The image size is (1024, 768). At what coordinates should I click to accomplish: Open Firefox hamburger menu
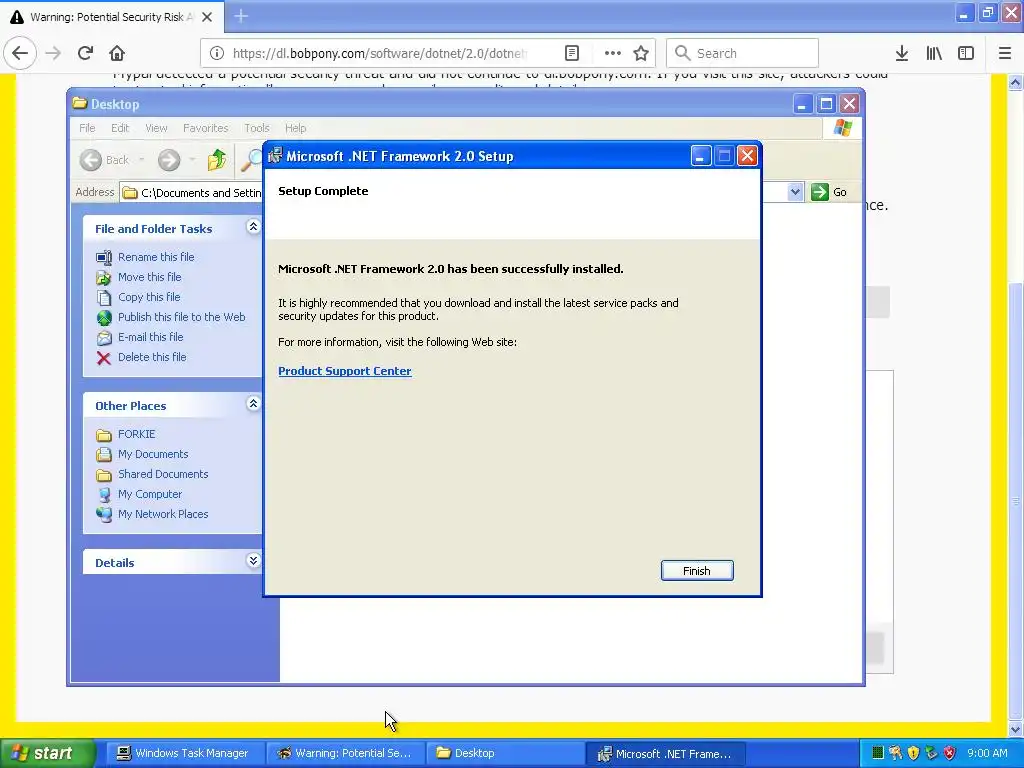click(1005, 53)
